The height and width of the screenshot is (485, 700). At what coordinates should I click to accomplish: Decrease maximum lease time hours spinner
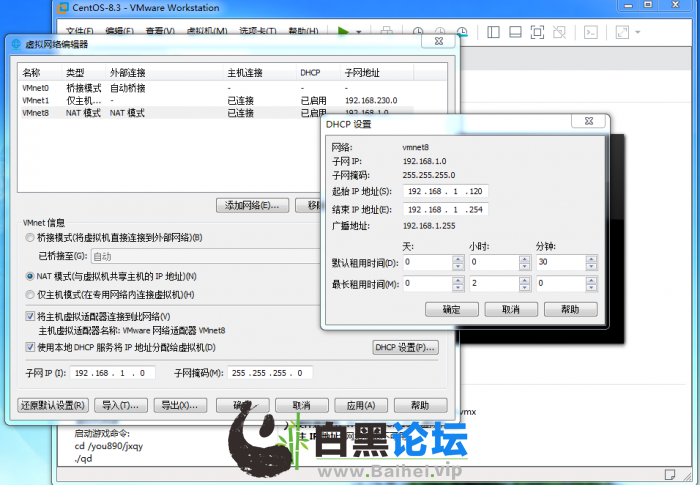(525, 287)
